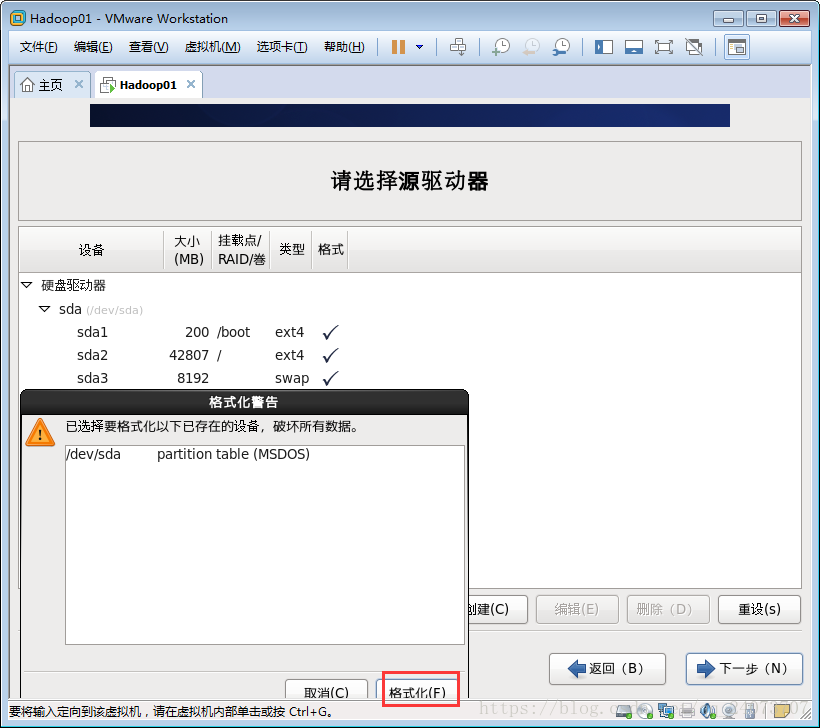Toggle the format checkmark for sda1
The width and height of the screenshot is (820, 728).
pyautogui.click(x=331, y=332)
